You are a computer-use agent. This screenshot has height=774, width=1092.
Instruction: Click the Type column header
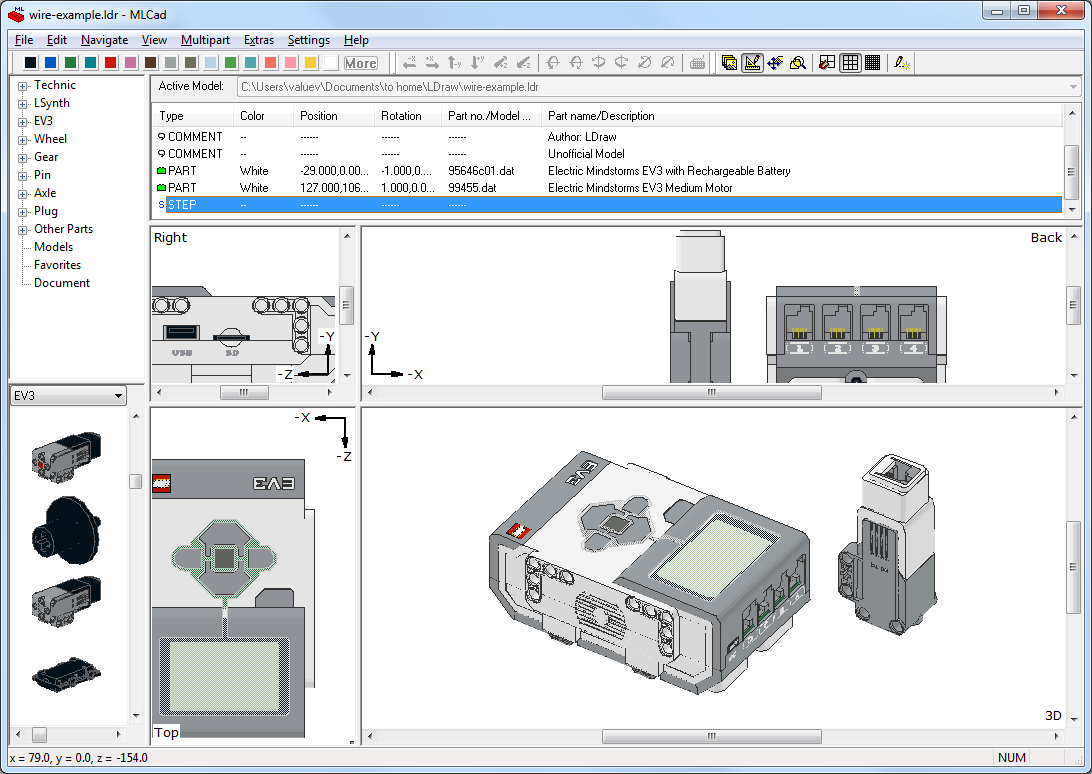point(193,116)
